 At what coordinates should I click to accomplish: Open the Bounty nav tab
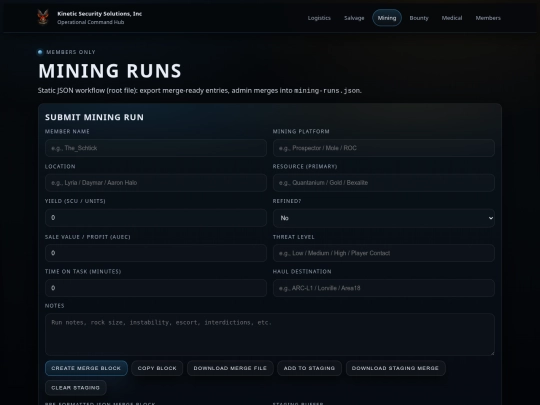419,18
